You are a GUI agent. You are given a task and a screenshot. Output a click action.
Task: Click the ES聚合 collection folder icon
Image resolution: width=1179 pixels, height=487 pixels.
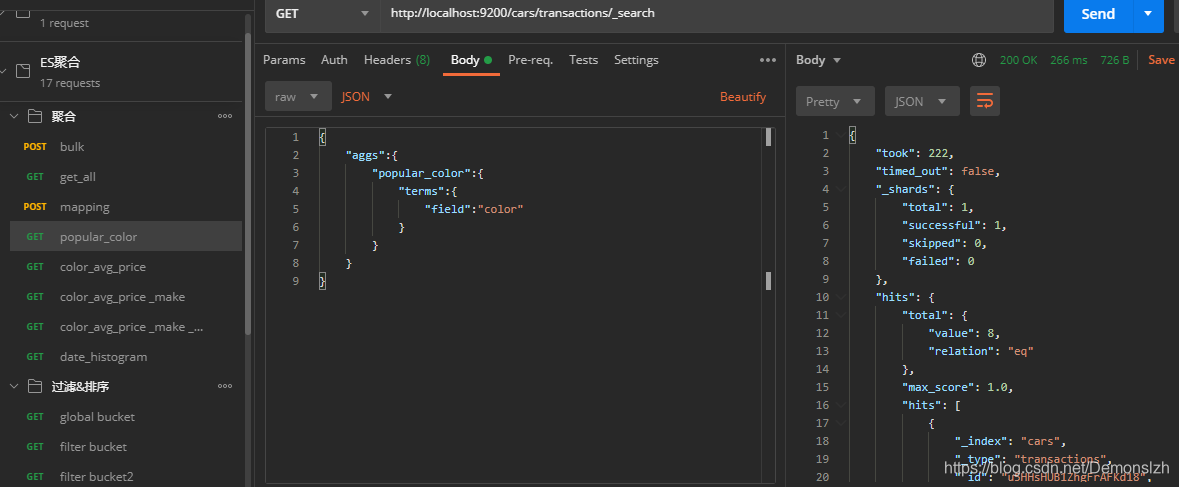point(23,71)
